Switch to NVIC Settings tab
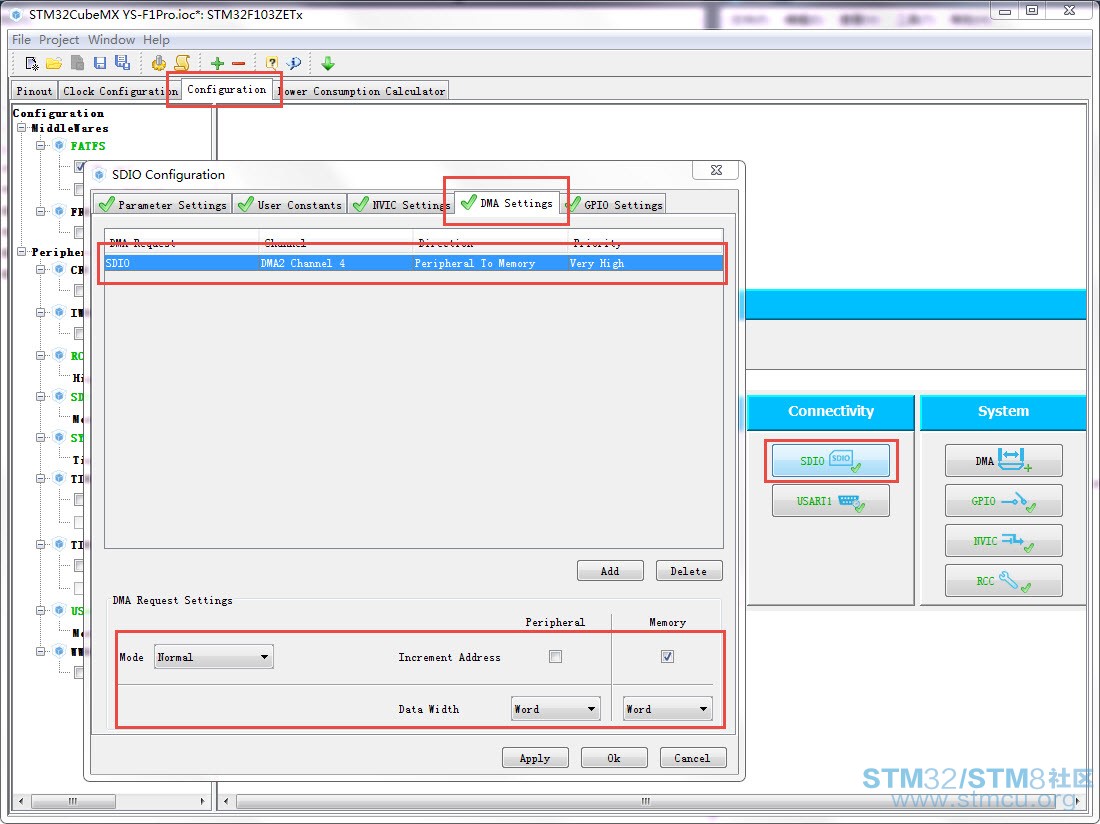1100x824 pixels. pos(401,204)
